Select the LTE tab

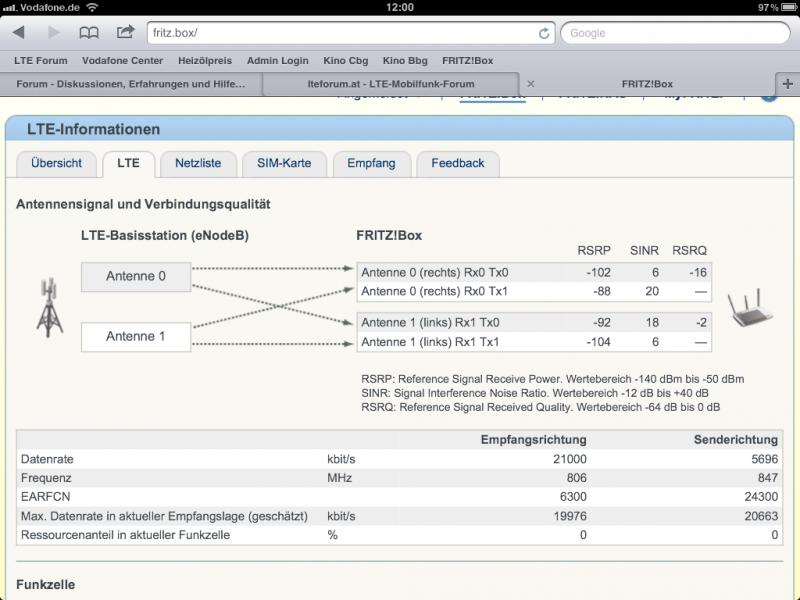pyautogui.click(x=128, y=163)
